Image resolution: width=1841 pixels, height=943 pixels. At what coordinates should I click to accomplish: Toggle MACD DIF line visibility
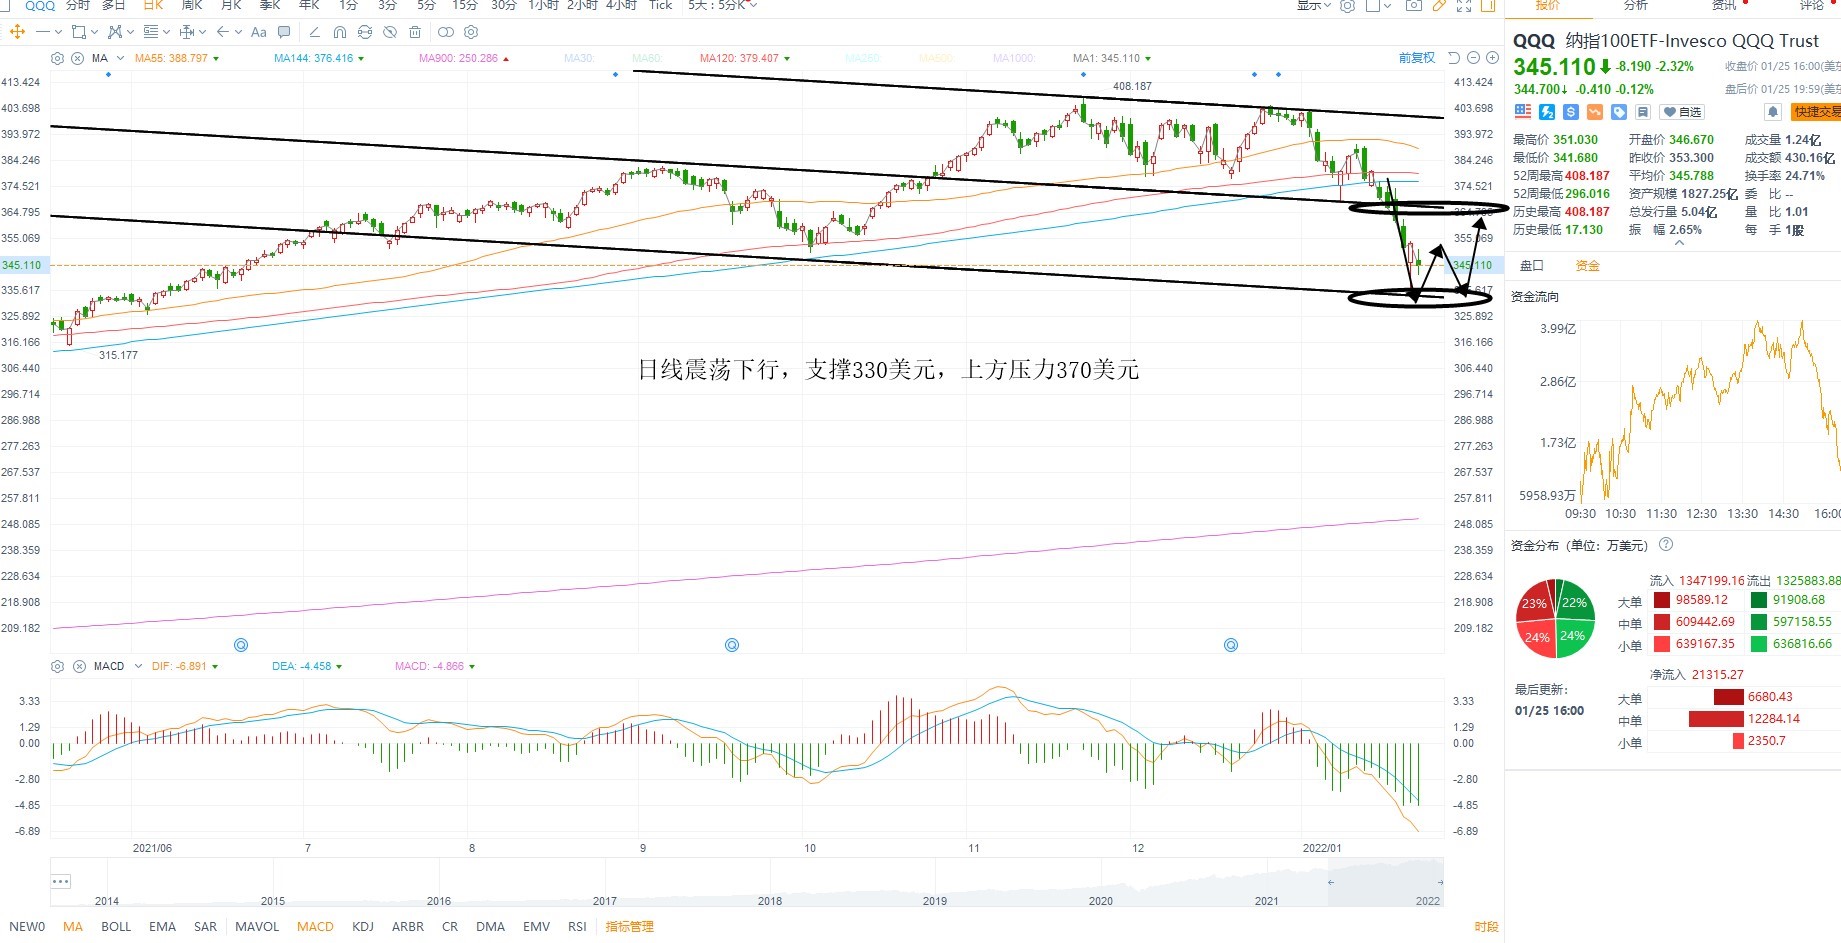184,666
